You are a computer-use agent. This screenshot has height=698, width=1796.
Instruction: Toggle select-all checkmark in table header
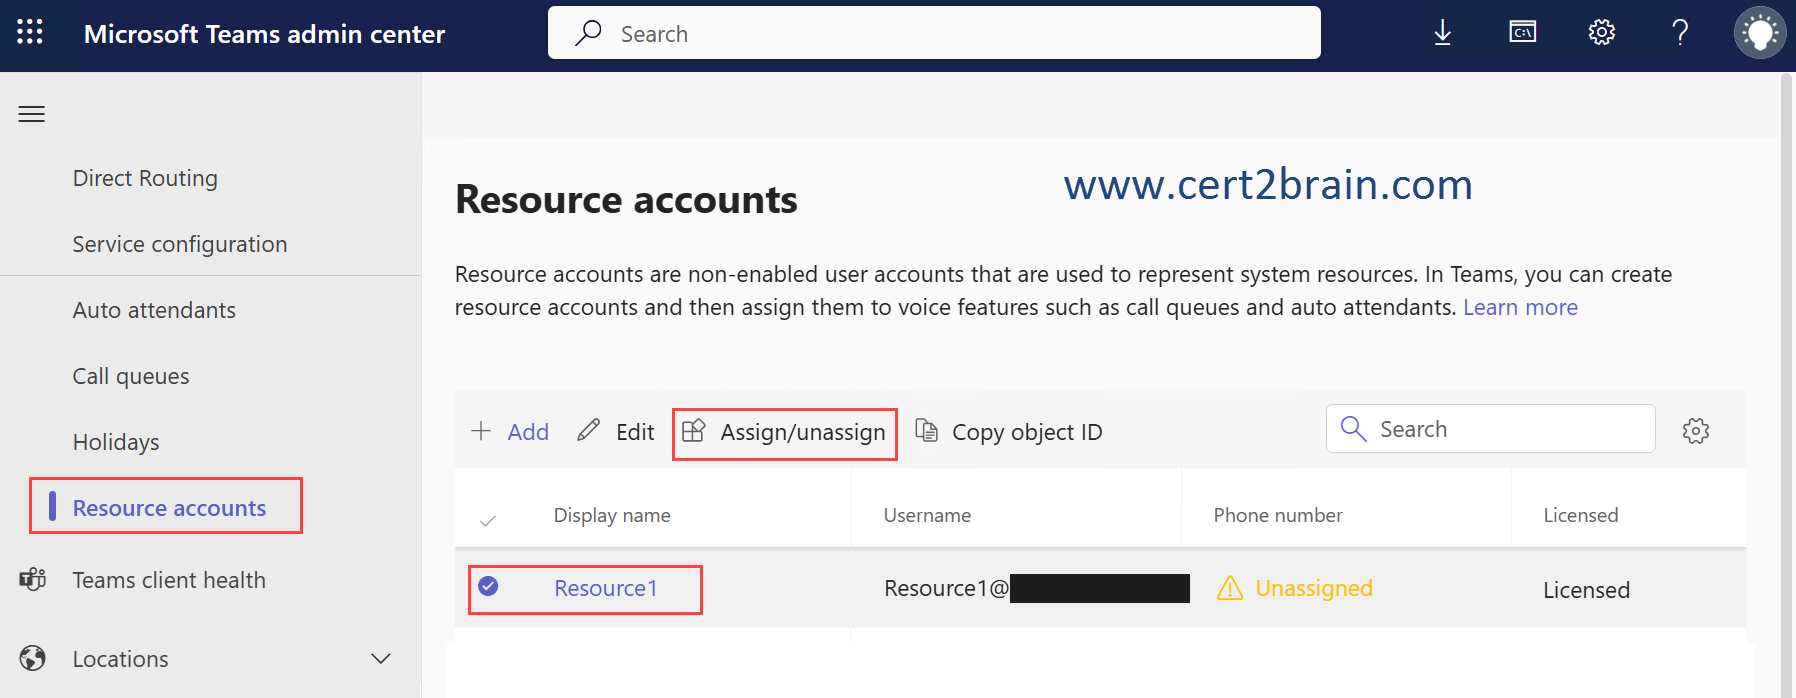(x=488, y=520)
